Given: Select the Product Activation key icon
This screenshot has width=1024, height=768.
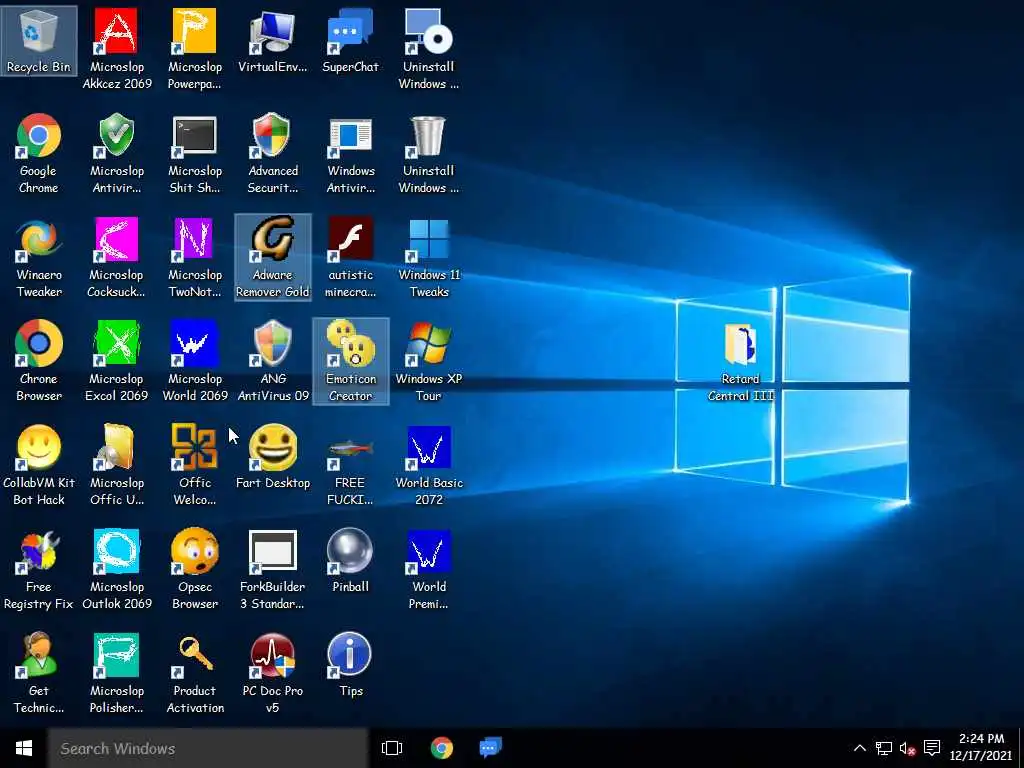Looking at the screenshot, I should (x=195, y=673).
